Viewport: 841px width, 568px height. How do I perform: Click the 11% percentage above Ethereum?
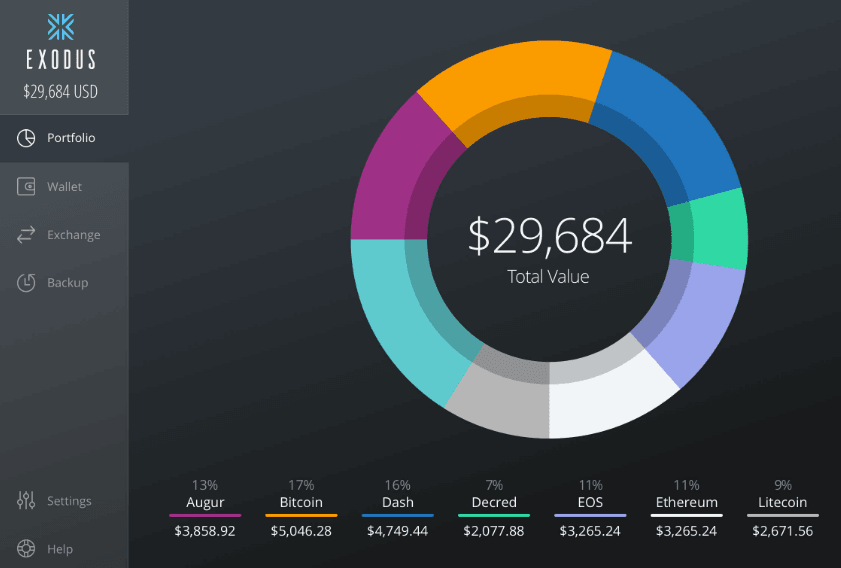click(687, 485)
